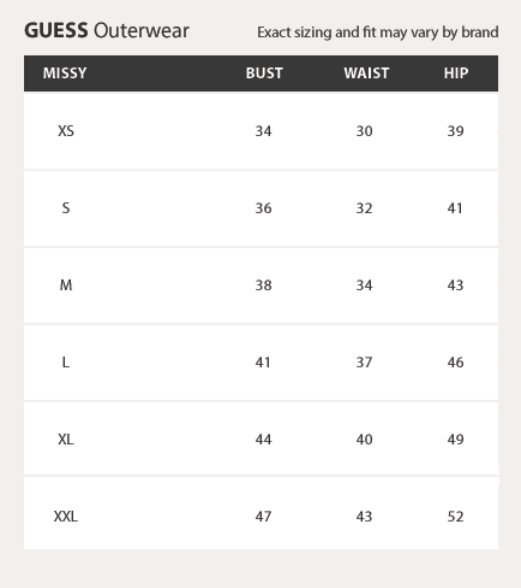Viewport: 521px width, 588px height.
Task: Click the XXL hip value 52
Action: click(455, 516)
